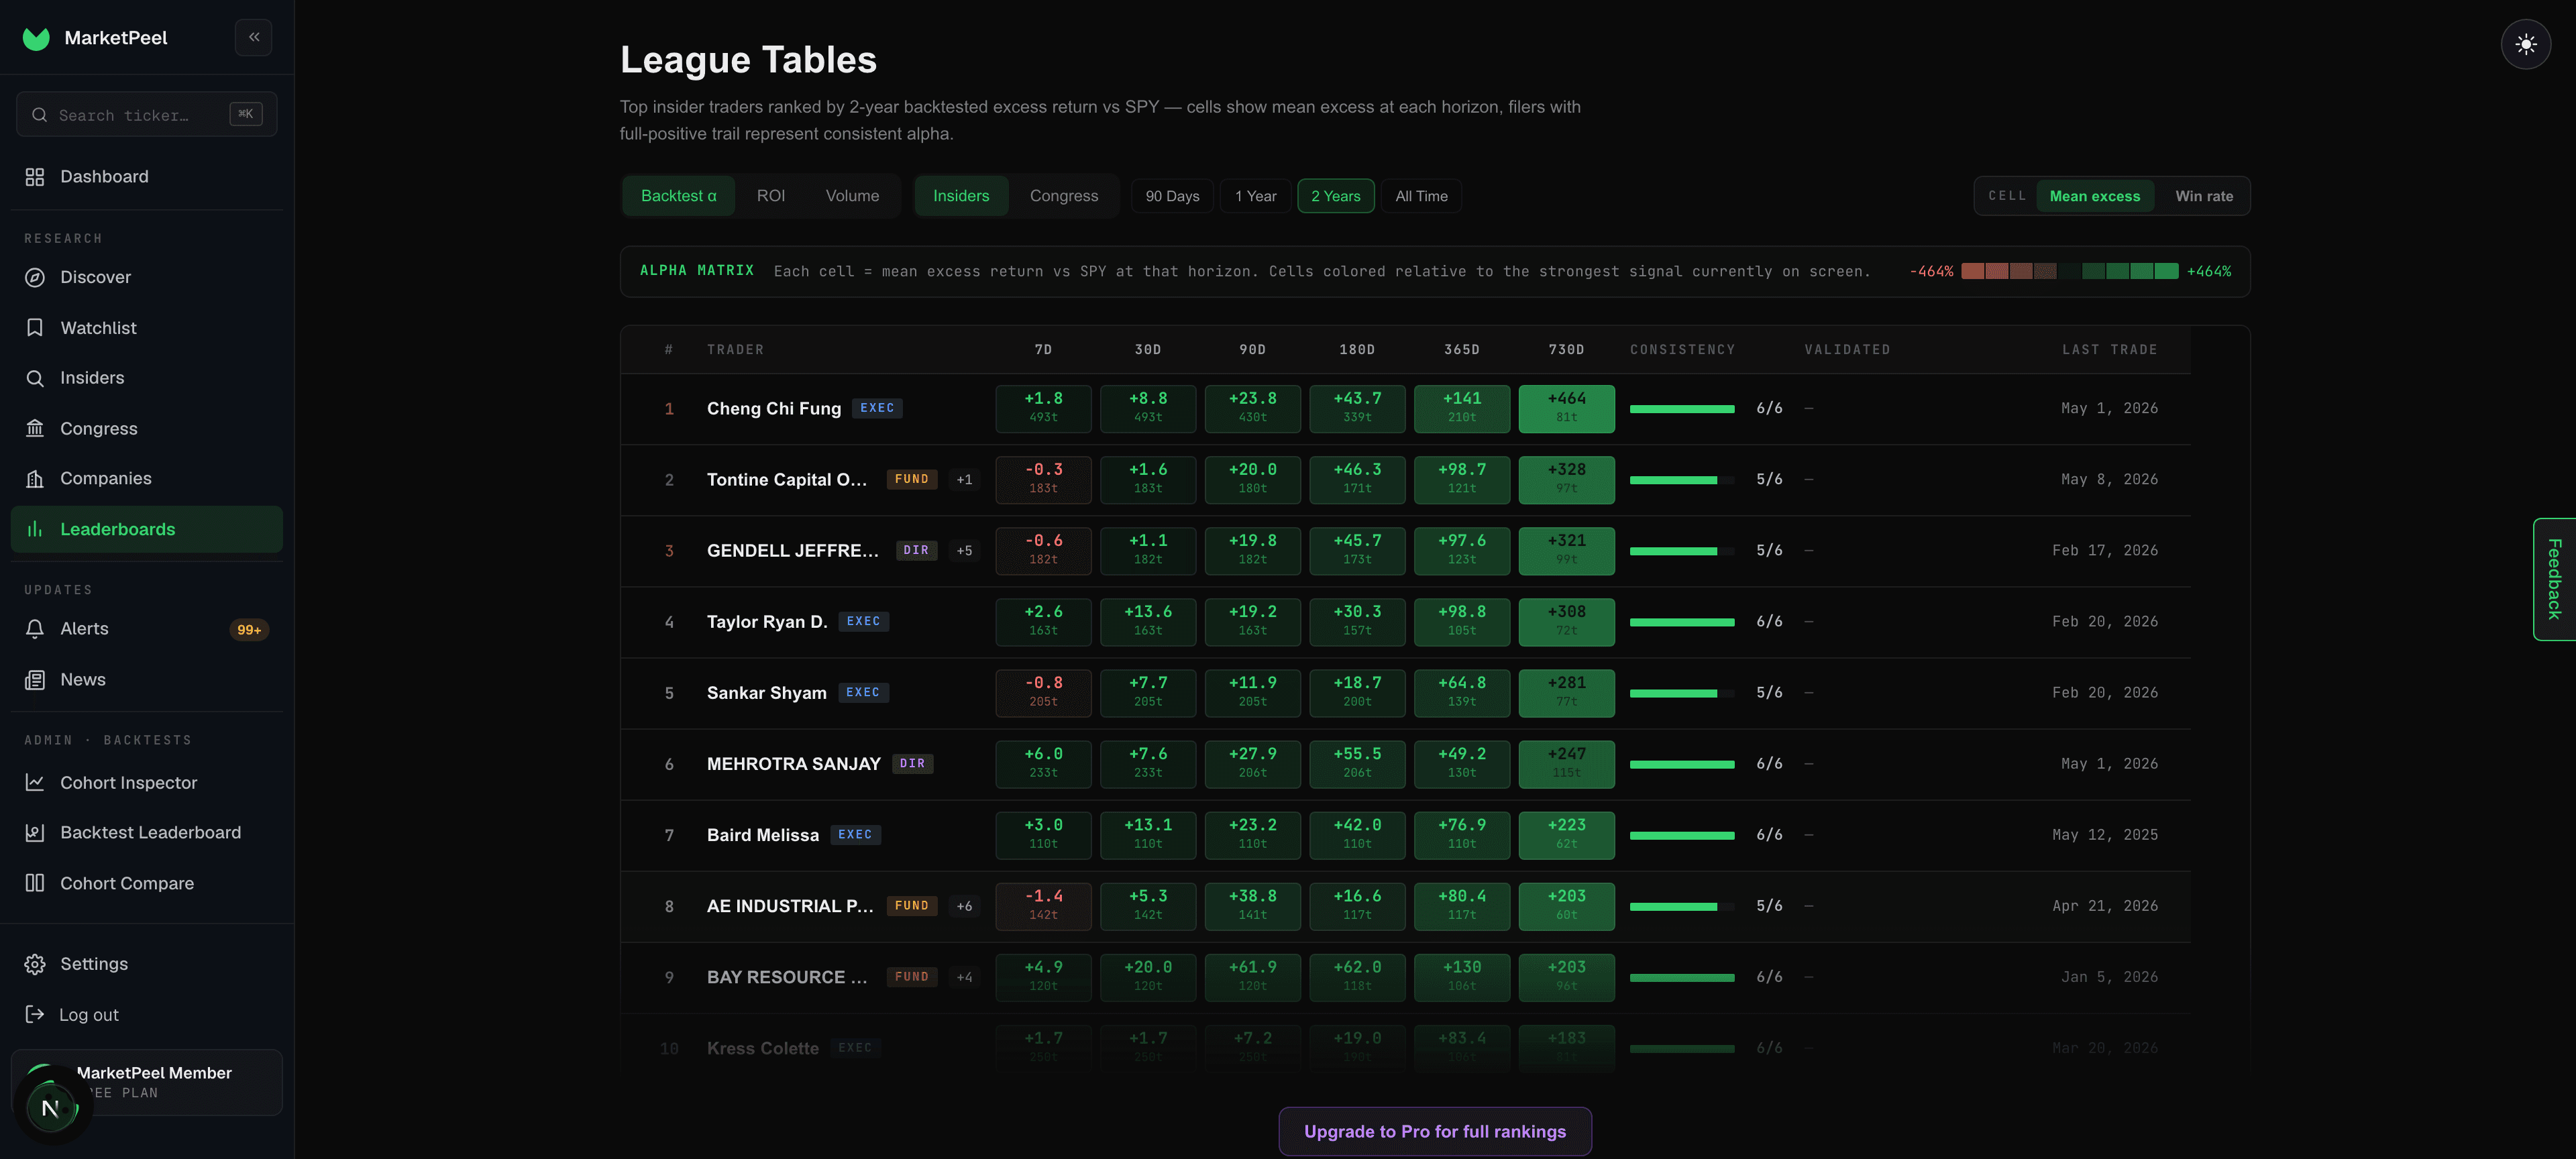Click the Backtest Leaderboard icon
The height and width of the screenshot is (1159, 2576).
point(35,833)
